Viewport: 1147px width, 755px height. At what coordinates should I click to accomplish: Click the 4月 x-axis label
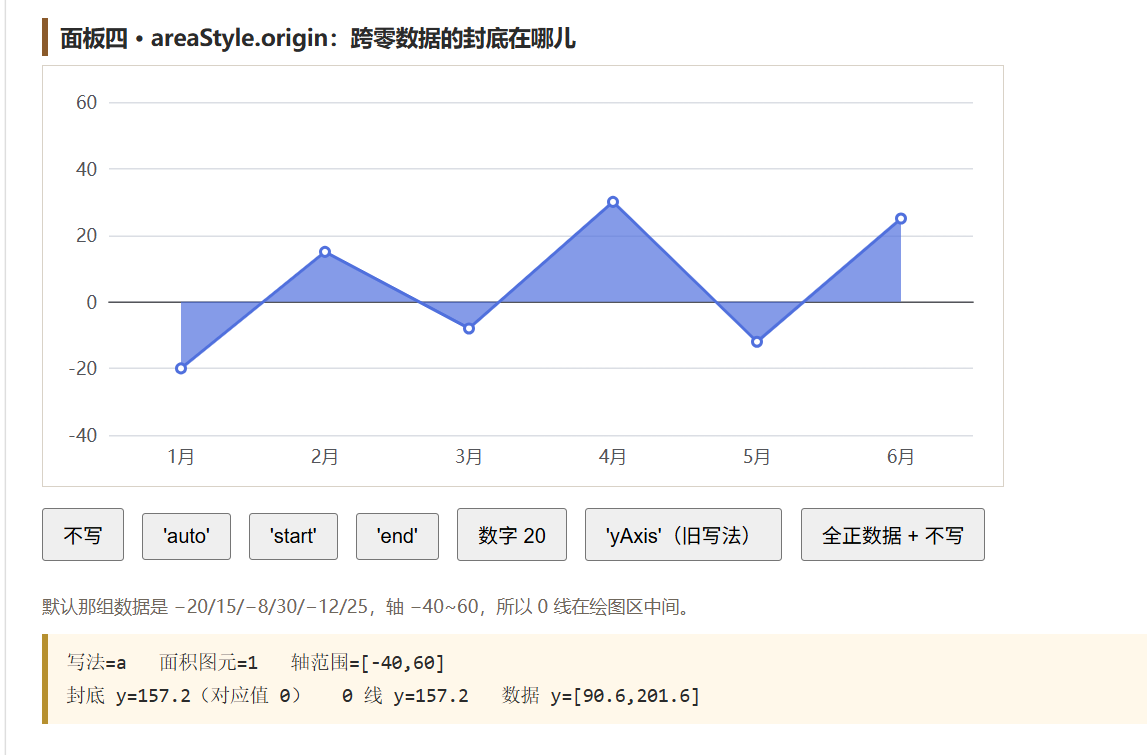613,457
